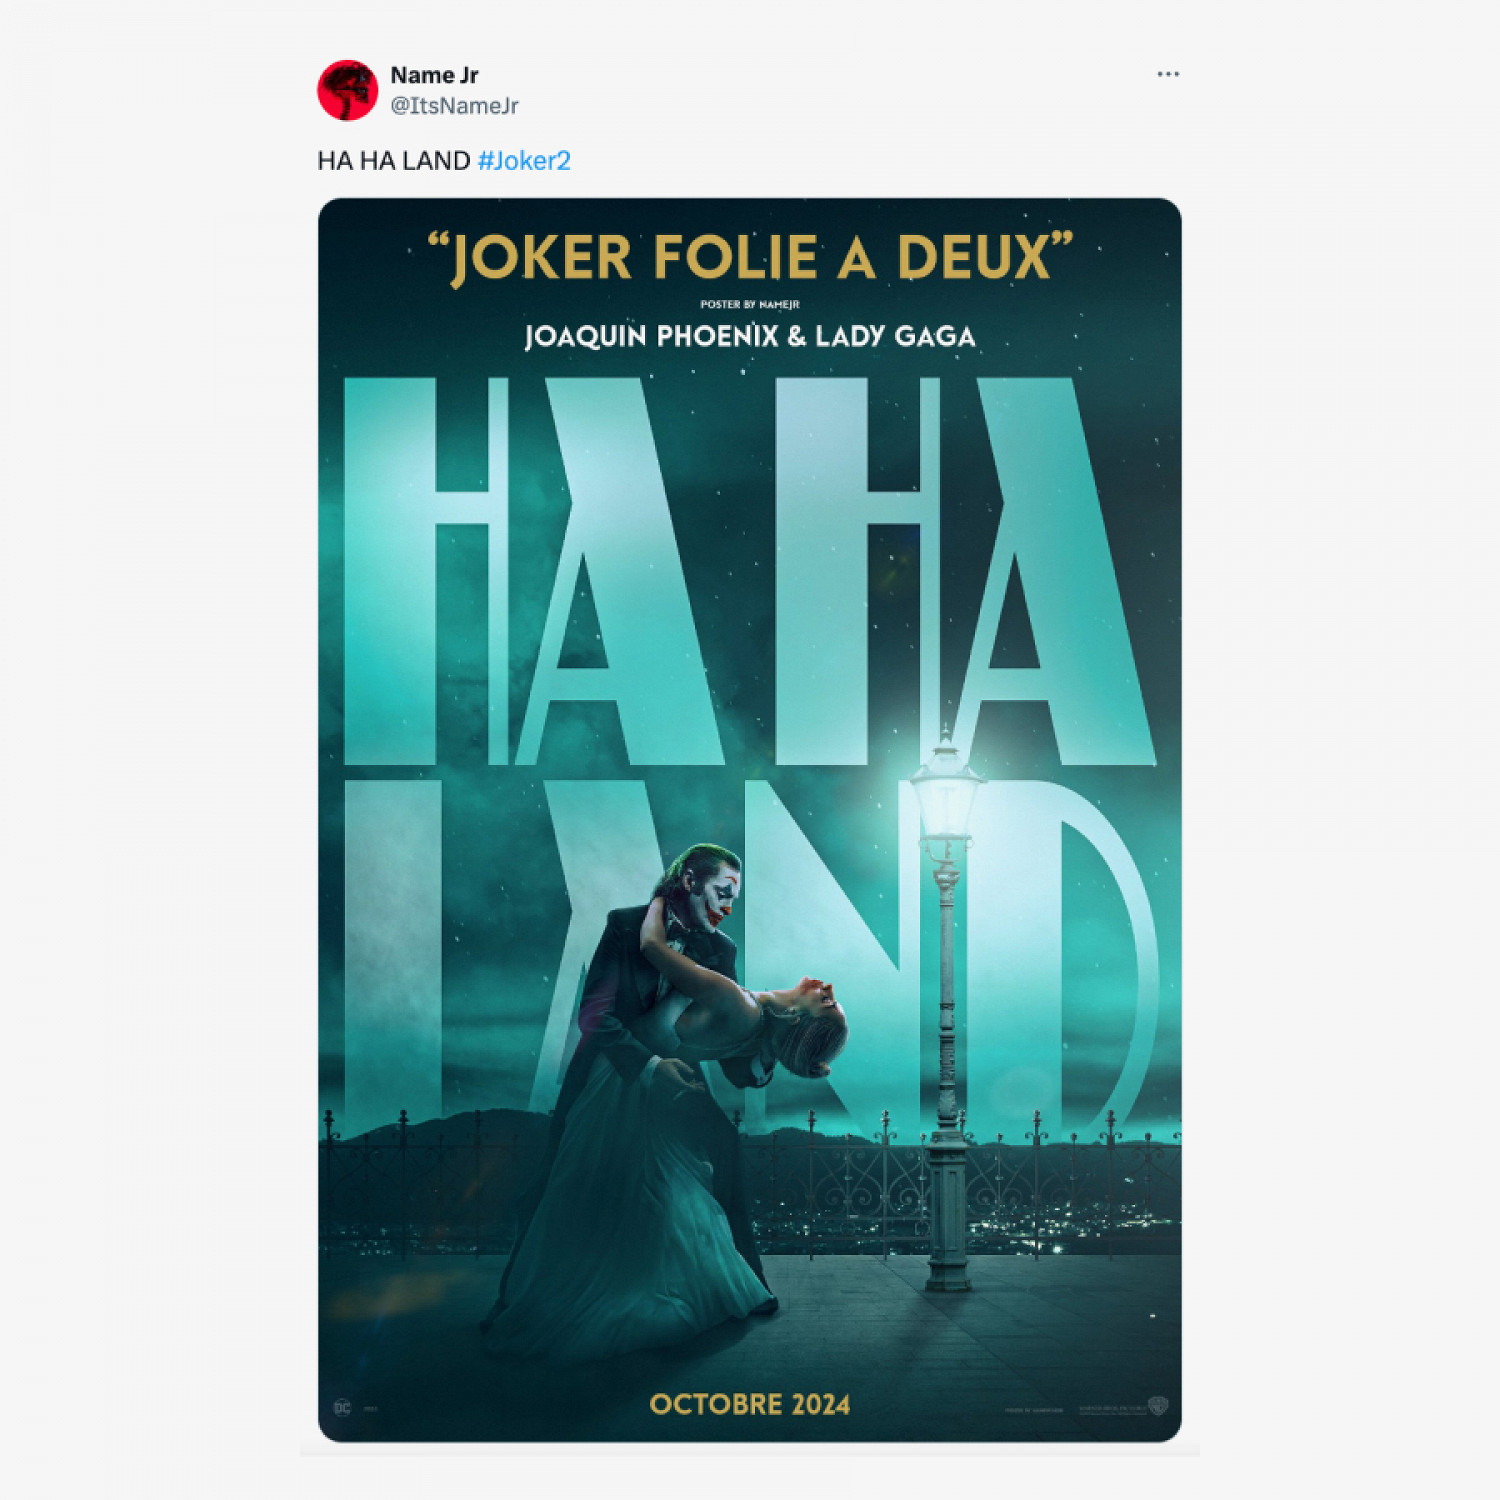The height and width of the screenshot is (1500, 1500).
Task: Click the Joaquin Phoenix & Lady Gaga credit
Action: pos(750,336)
